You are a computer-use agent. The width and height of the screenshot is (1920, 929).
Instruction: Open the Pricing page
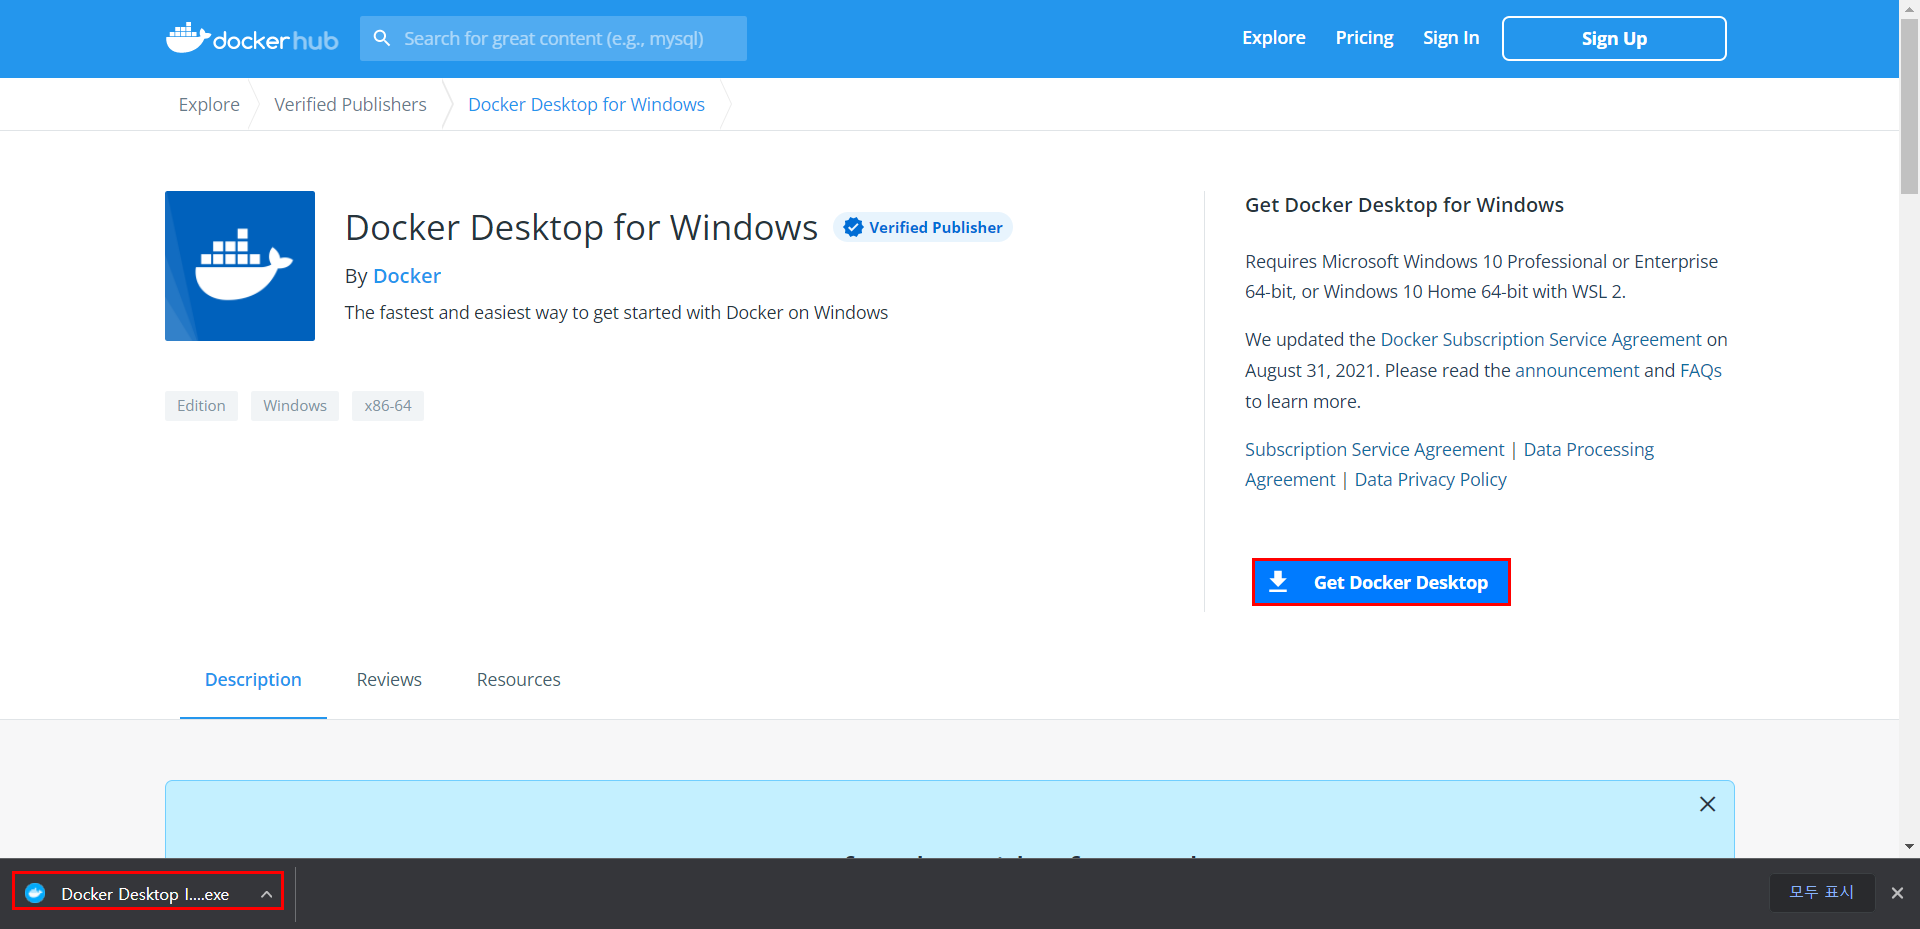click(x=1364, y=38)
